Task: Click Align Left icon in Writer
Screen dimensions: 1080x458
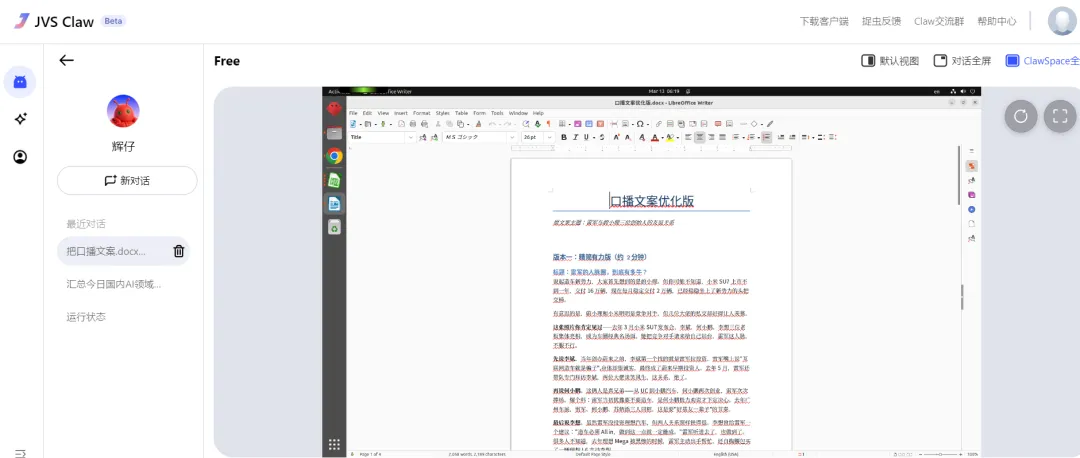Action: 688,137
